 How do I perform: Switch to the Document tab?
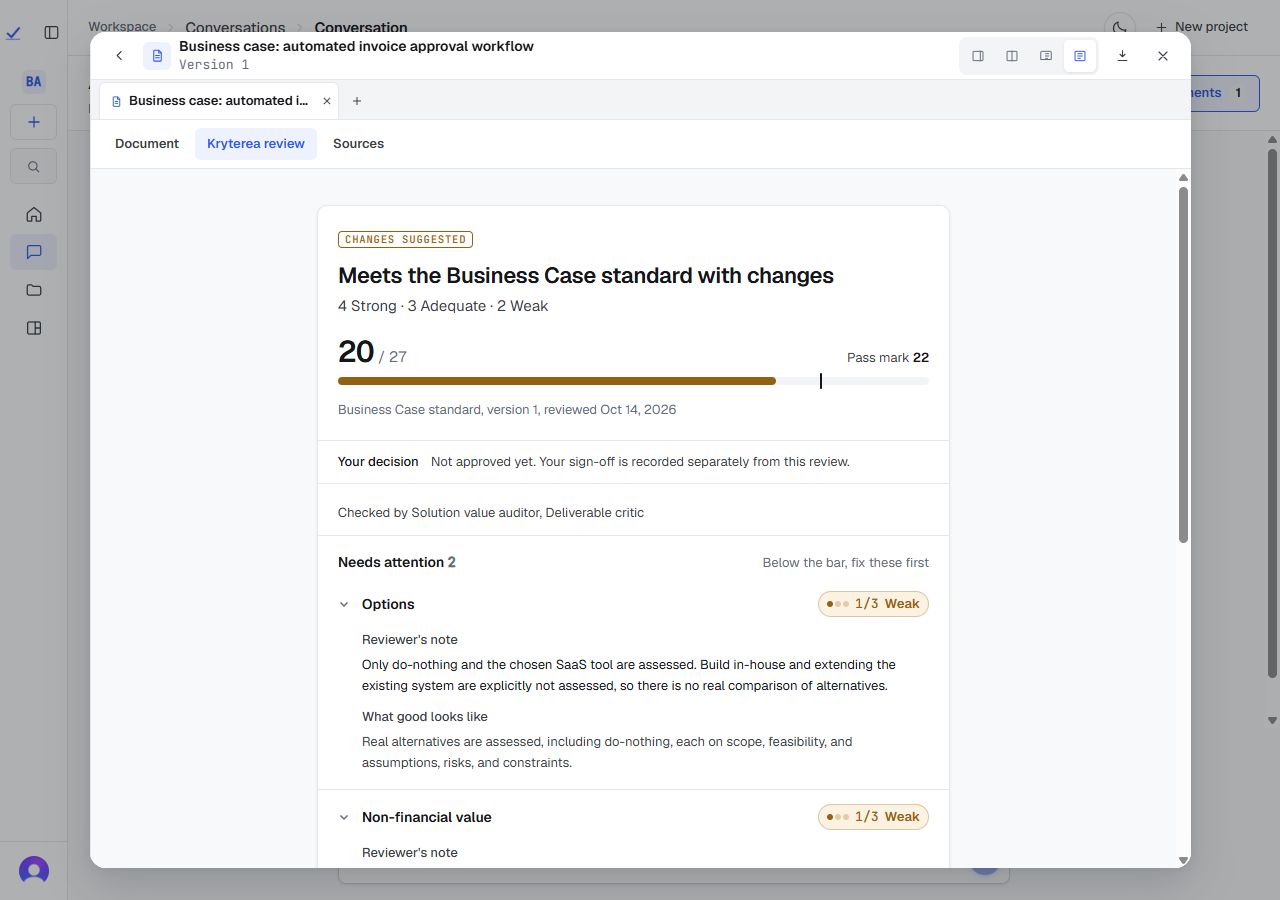pos(147,144)
